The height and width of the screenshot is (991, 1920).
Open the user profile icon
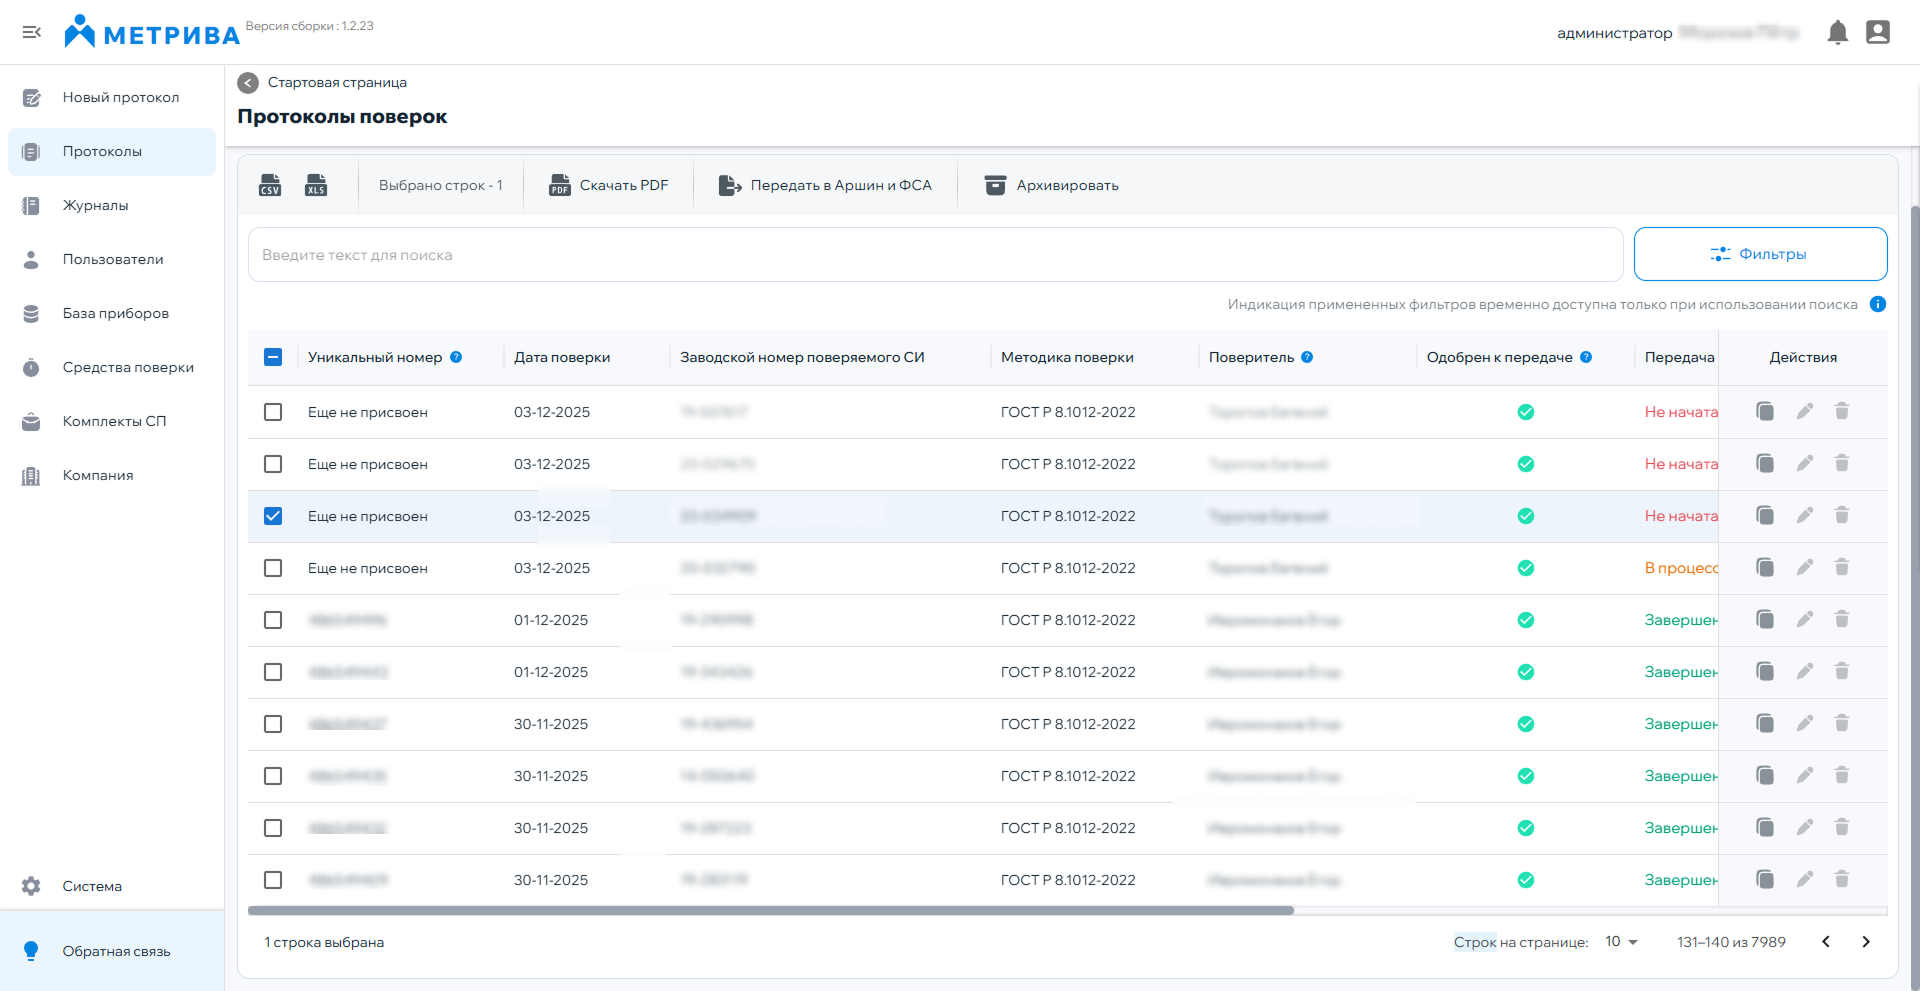click(1878, 33)
